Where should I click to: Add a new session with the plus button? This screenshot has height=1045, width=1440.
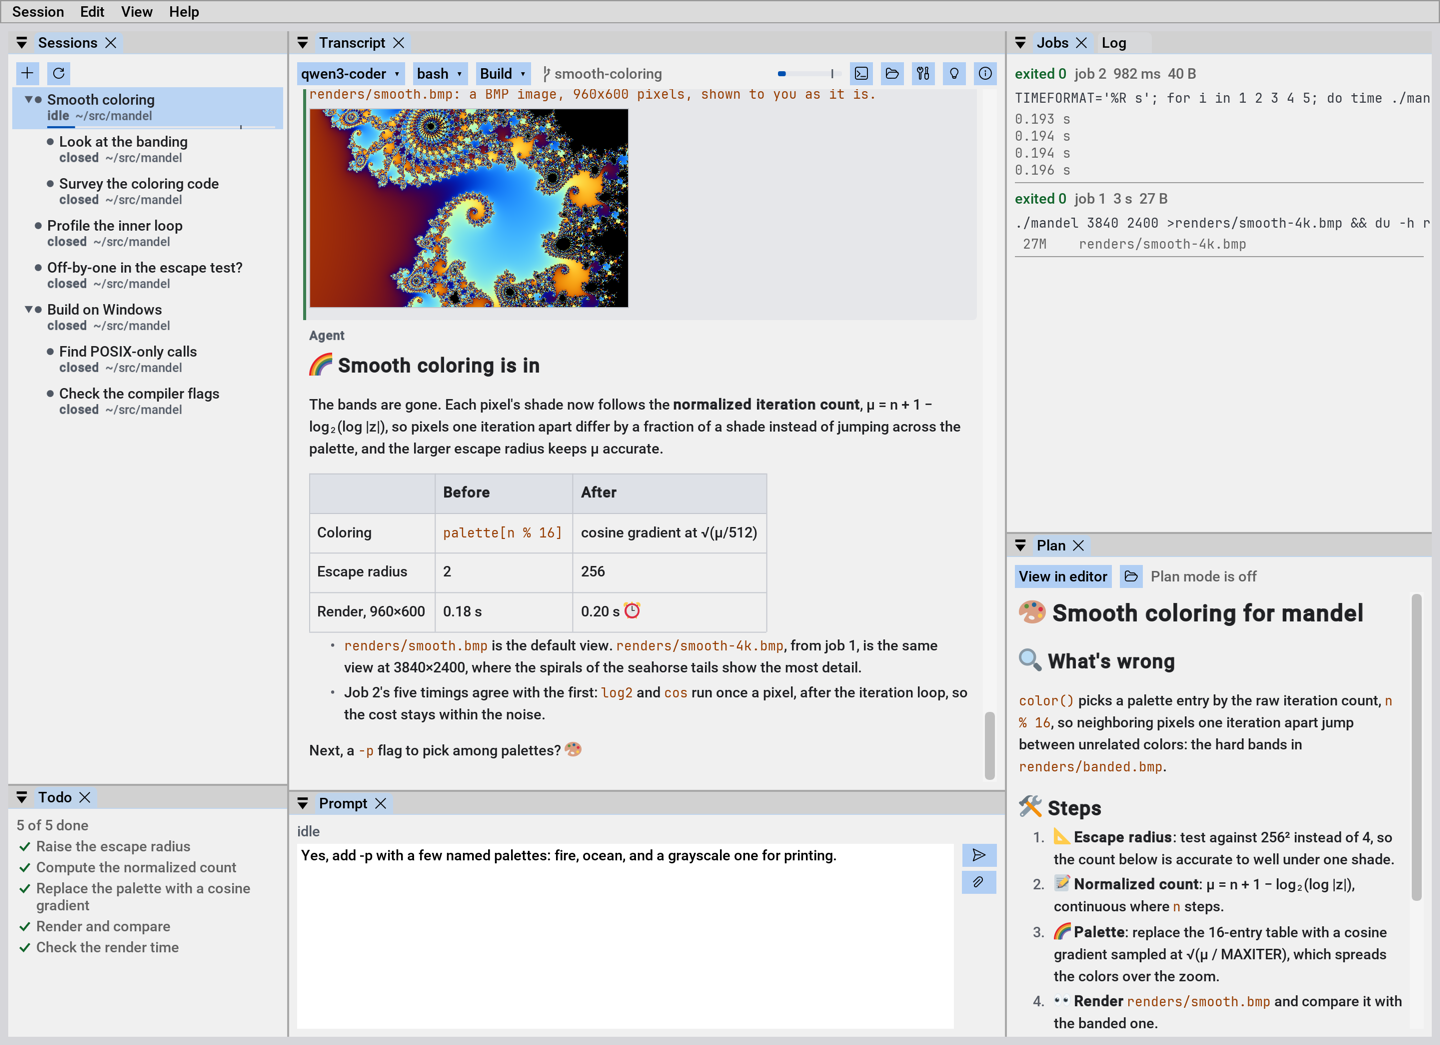(x=28, y=73)
